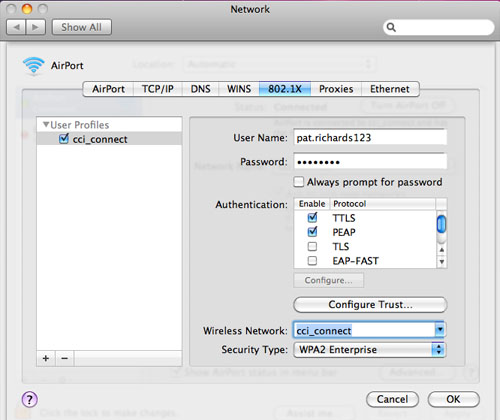The width and height of the screenshot is (500, 420).
Task: Uncheck the cci_connect profile checkbox
Action: click(64, 139)
